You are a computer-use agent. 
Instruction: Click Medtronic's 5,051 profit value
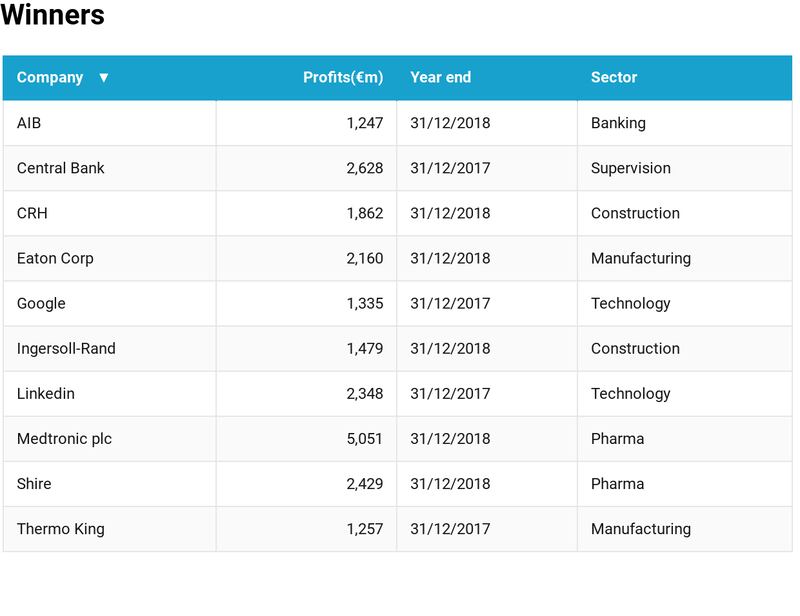365,438
